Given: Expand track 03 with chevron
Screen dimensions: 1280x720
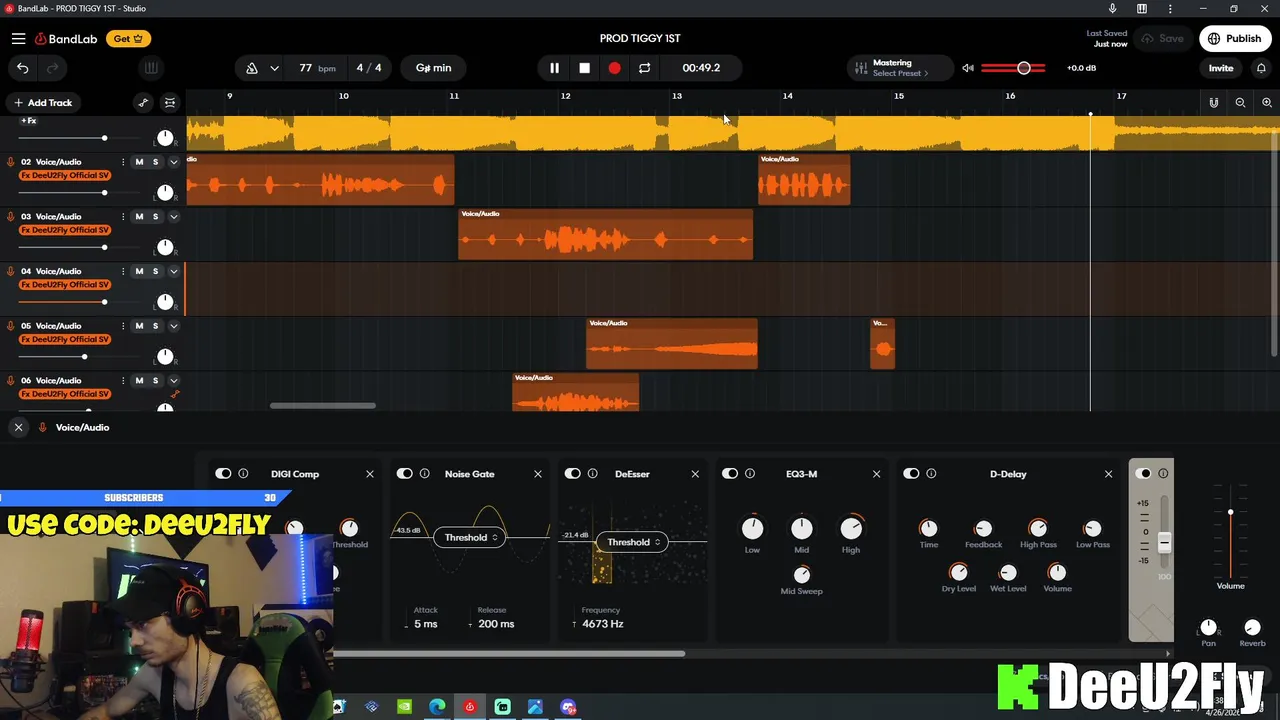Looking at the screenshot, I should [173, 217].
